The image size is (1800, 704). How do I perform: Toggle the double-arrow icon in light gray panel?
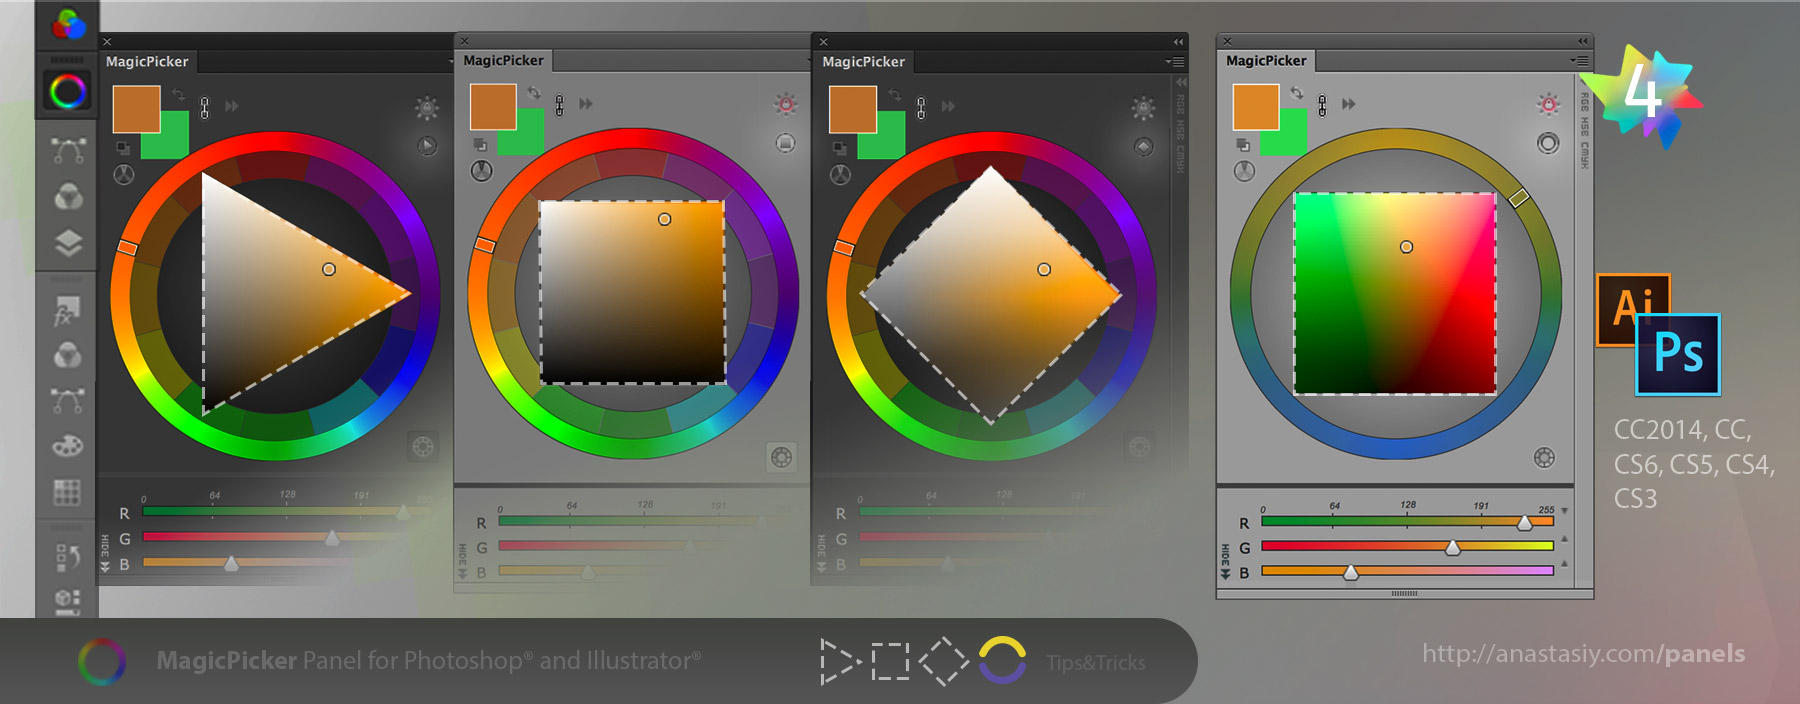point(1349,104)
